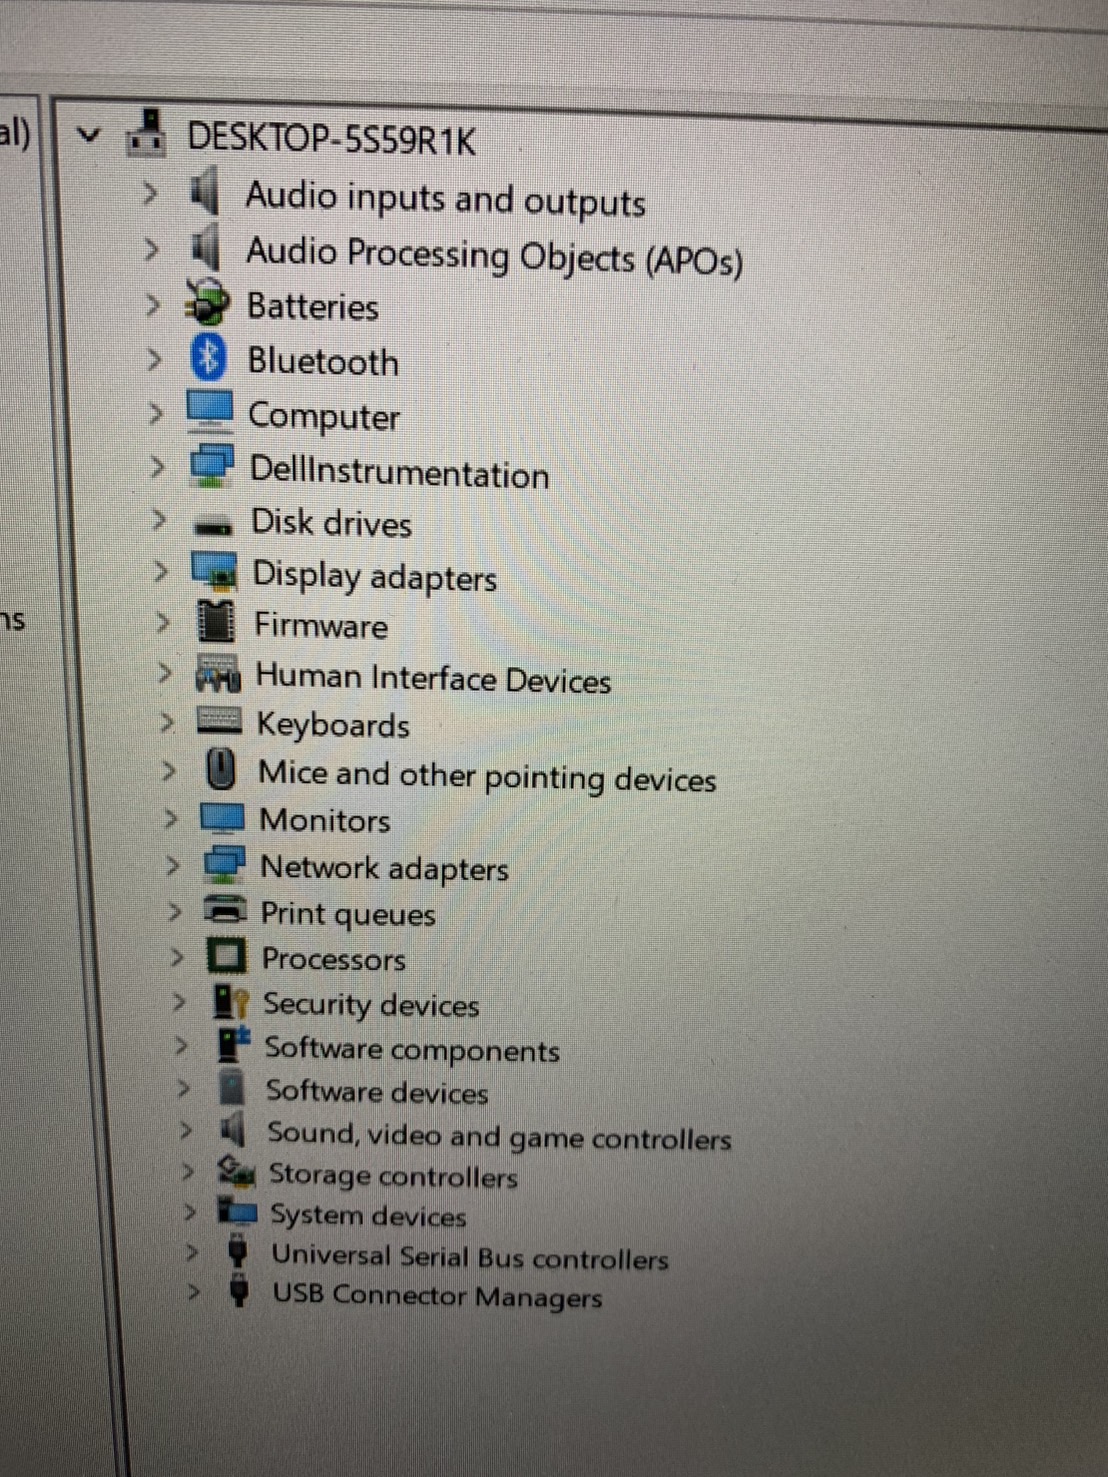Click the DellInstrumentation icon

(212, 466)
